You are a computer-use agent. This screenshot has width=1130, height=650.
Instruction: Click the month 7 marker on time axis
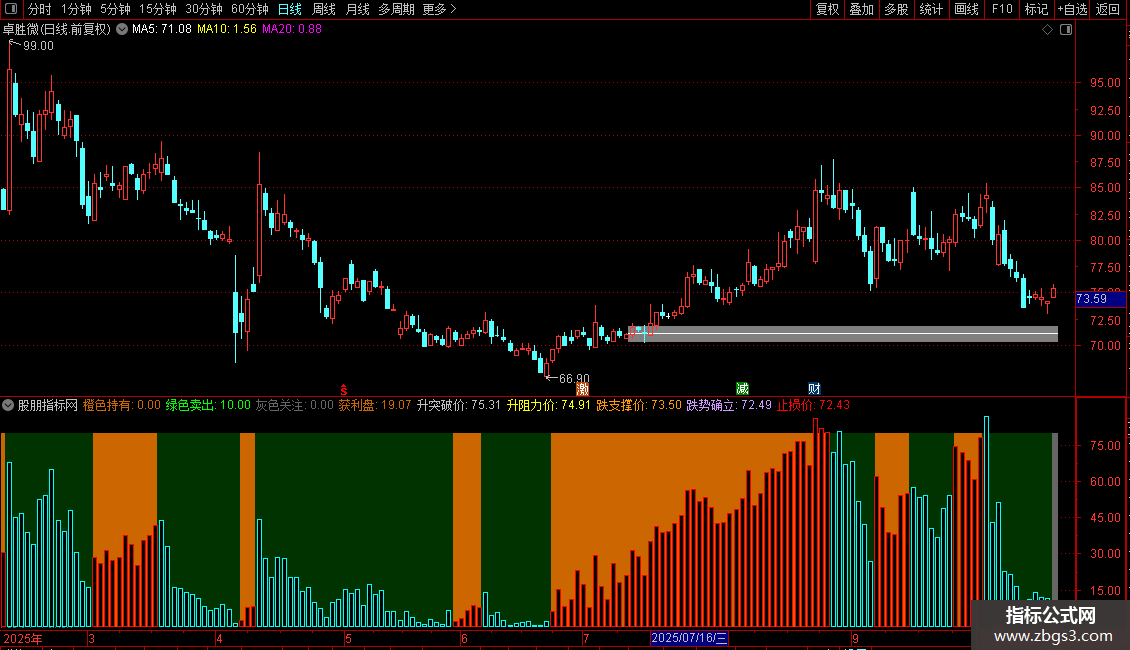coord(586,638)
